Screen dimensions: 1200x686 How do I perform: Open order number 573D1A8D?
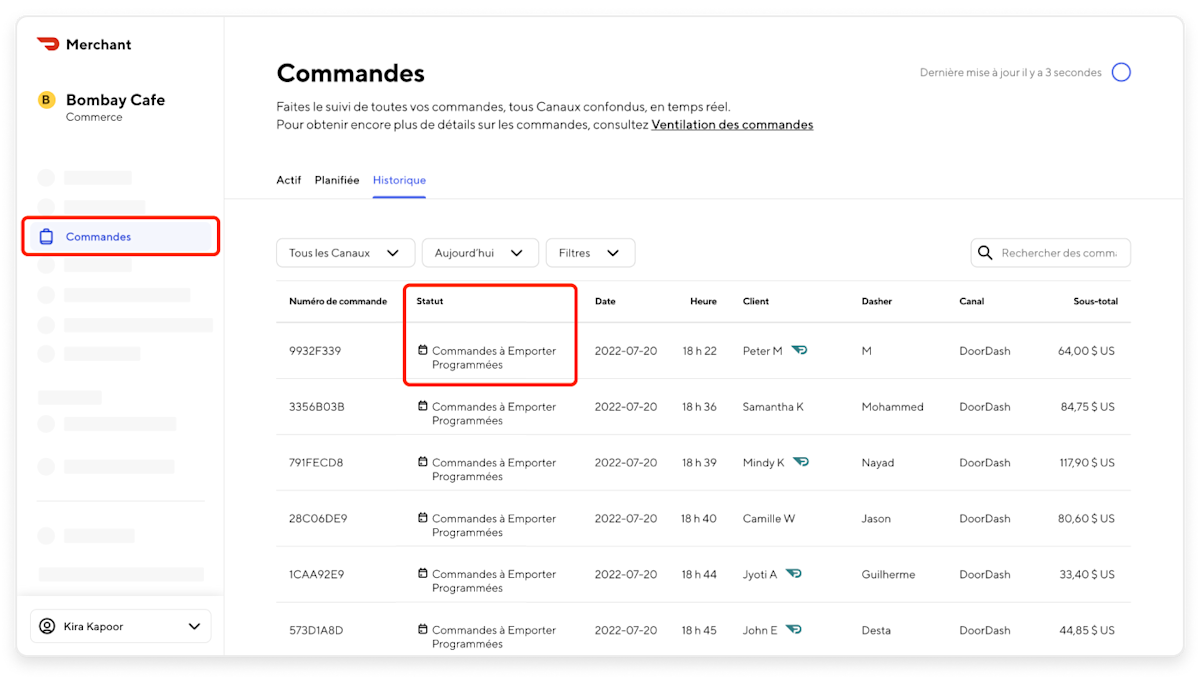click(x=317, y=630)
